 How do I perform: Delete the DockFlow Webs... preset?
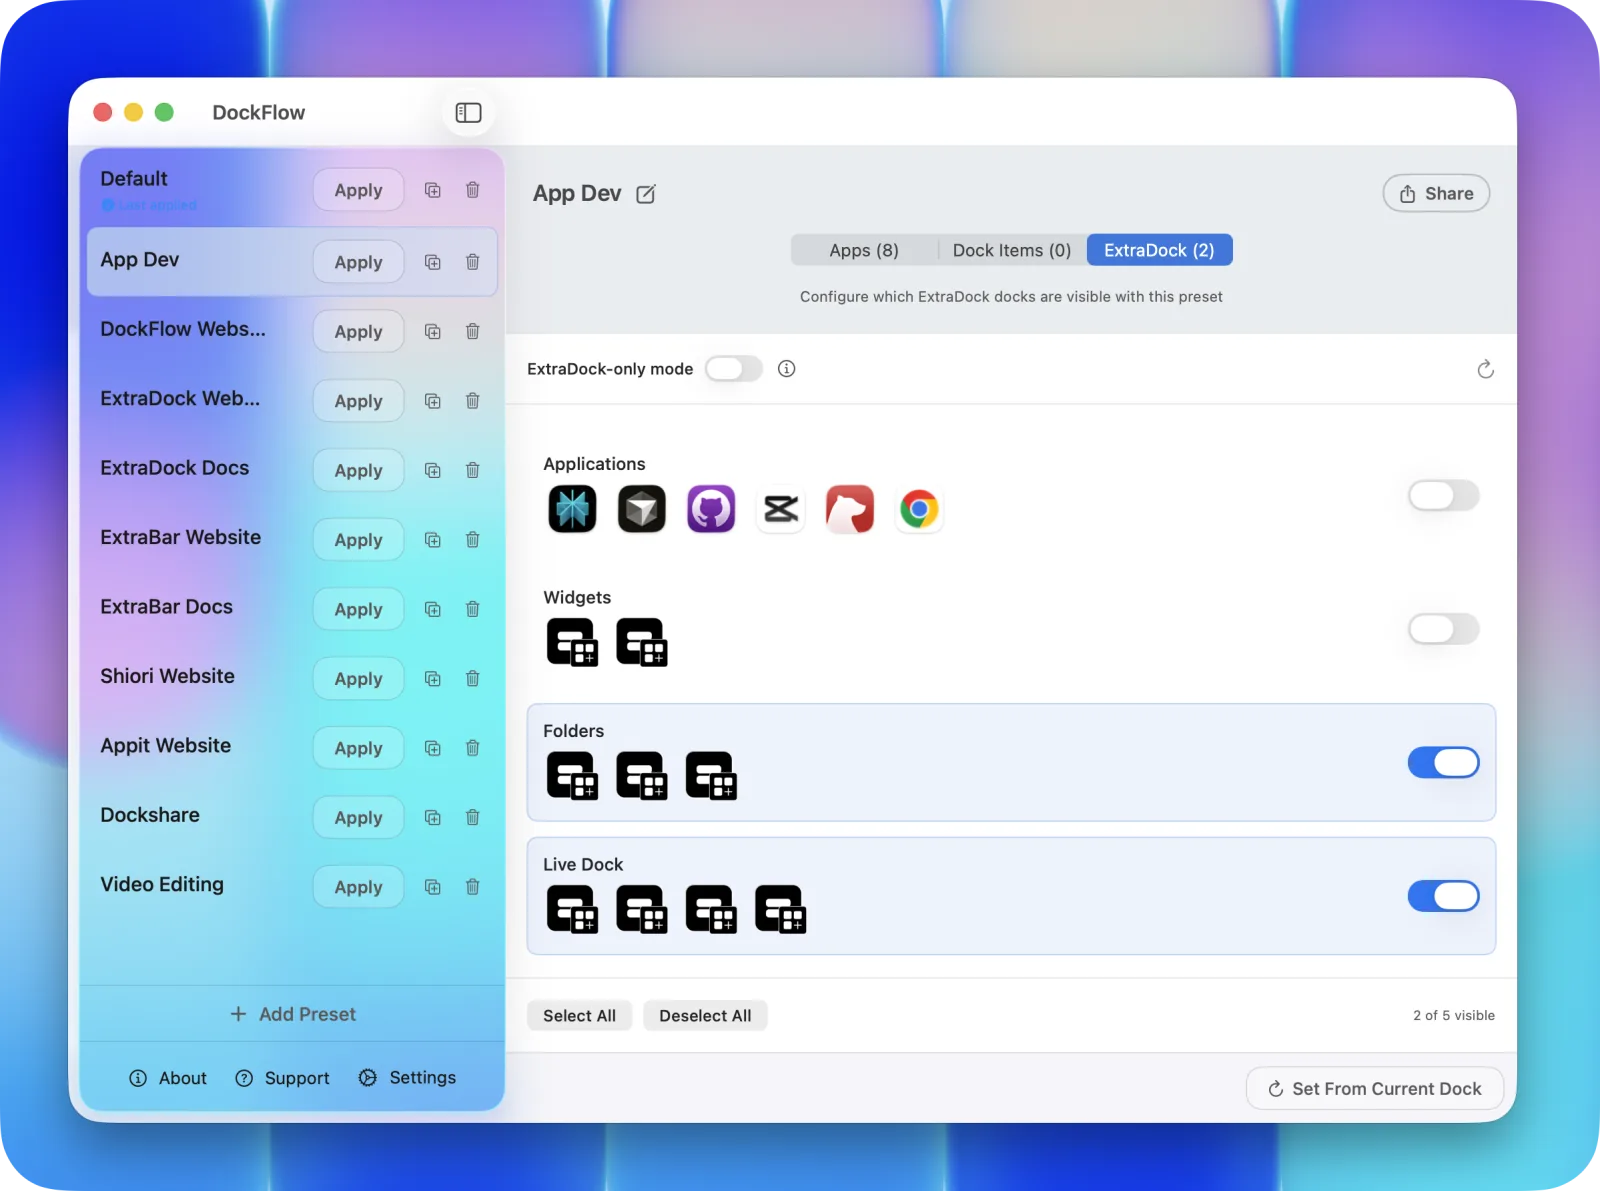tap(473, 331)
